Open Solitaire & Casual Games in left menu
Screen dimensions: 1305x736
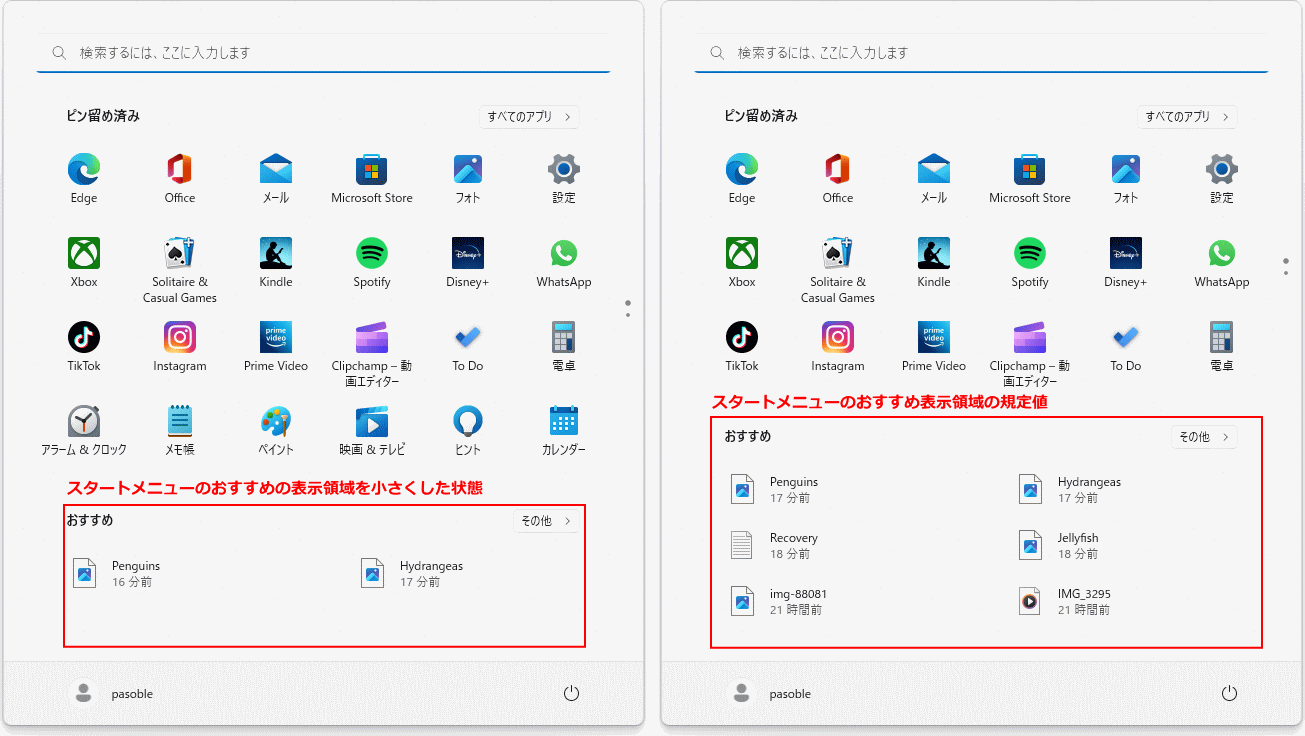[x=180, y=270]
